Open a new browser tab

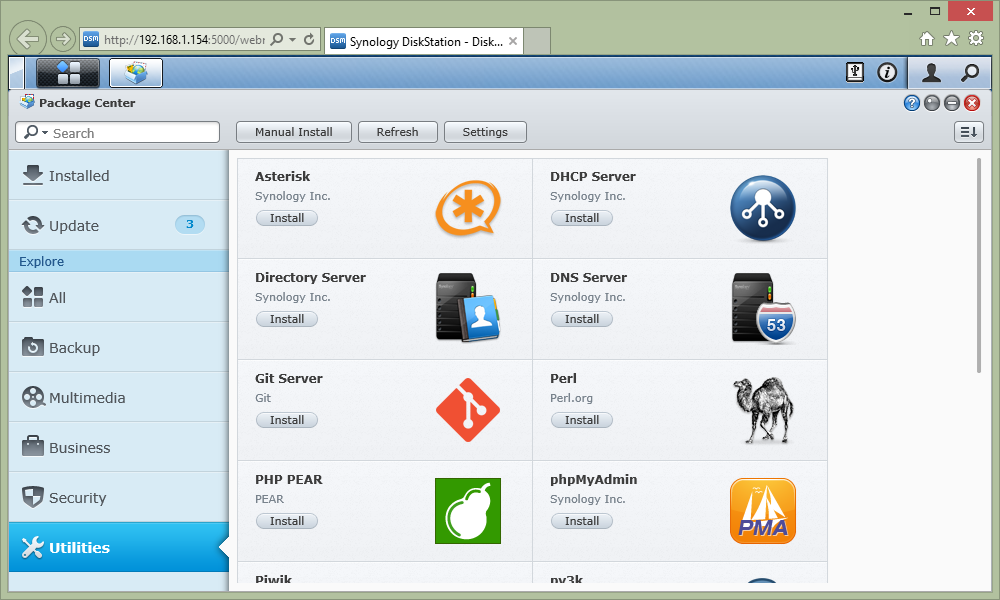point(537,41)
